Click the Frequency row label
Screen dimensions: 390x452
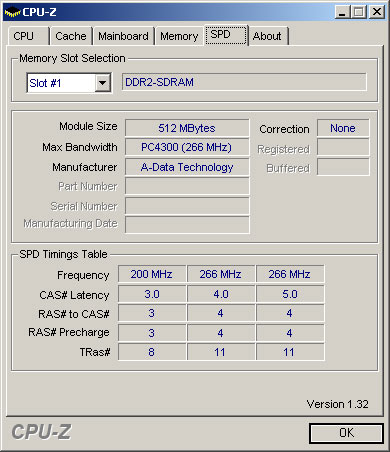pyautogui.click(x=83, y=275)
